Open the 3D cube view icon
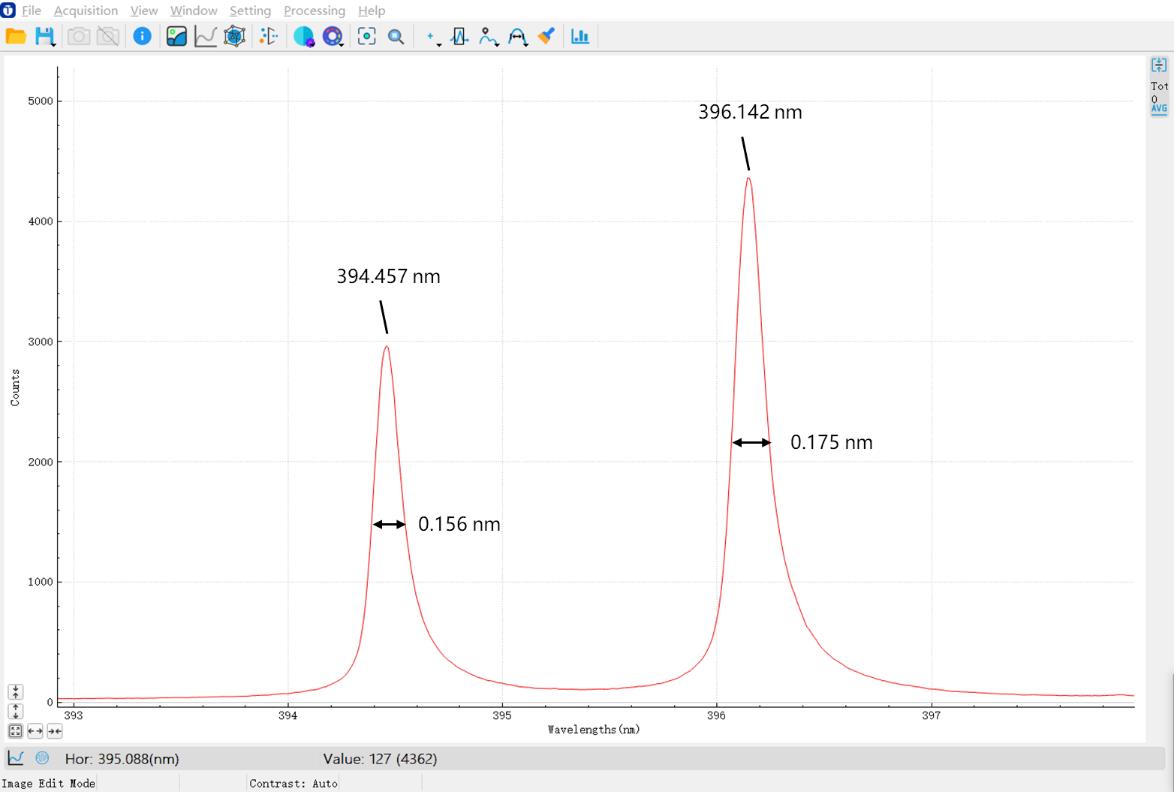 click(x=234, y=37)
